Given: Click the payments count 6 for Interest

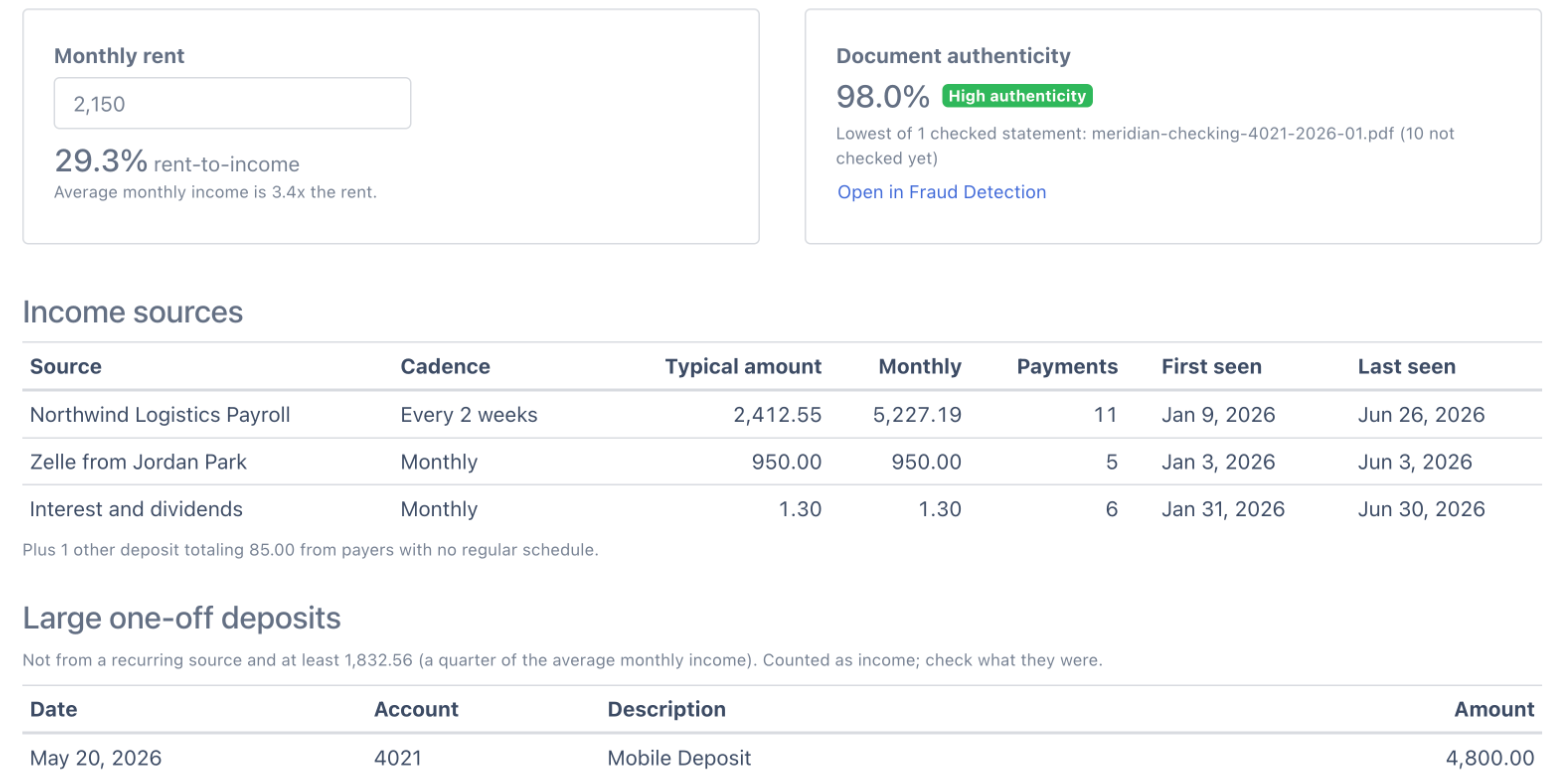Looking at the screenshot, I should click(x=1111, y=509).
